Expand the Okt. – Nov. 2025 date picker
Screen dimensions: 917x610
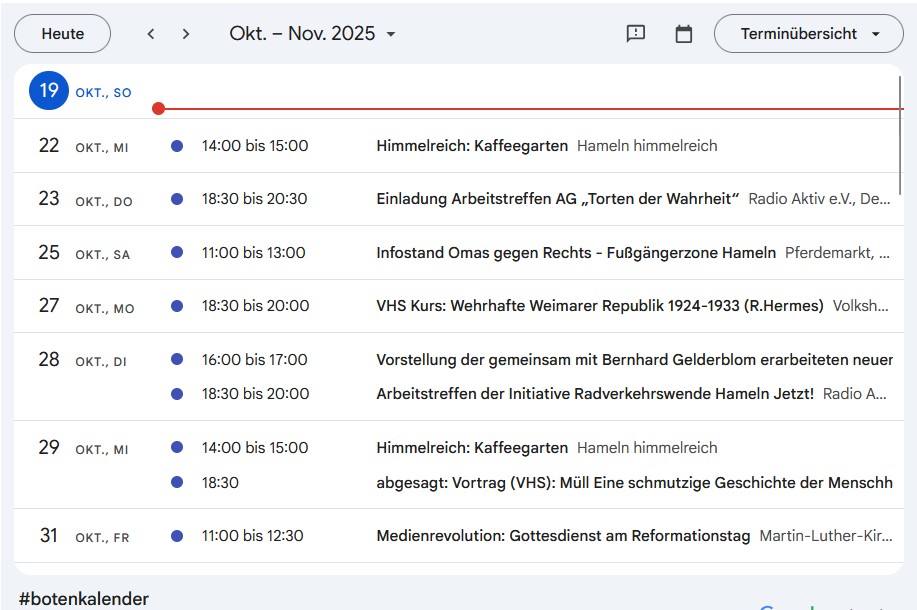pos(313,34)
